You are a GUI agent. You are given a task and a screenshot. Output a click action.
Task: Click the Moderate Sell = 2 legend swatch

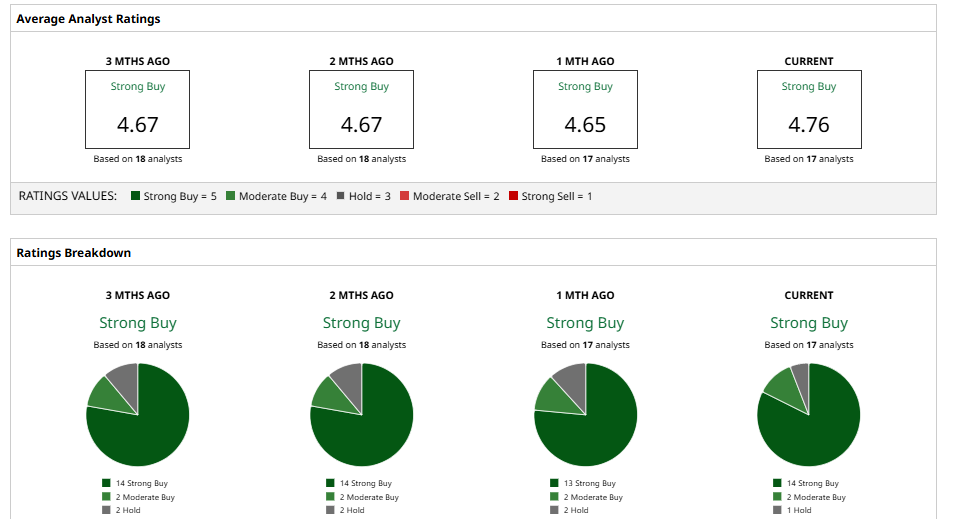coord(405,196)
